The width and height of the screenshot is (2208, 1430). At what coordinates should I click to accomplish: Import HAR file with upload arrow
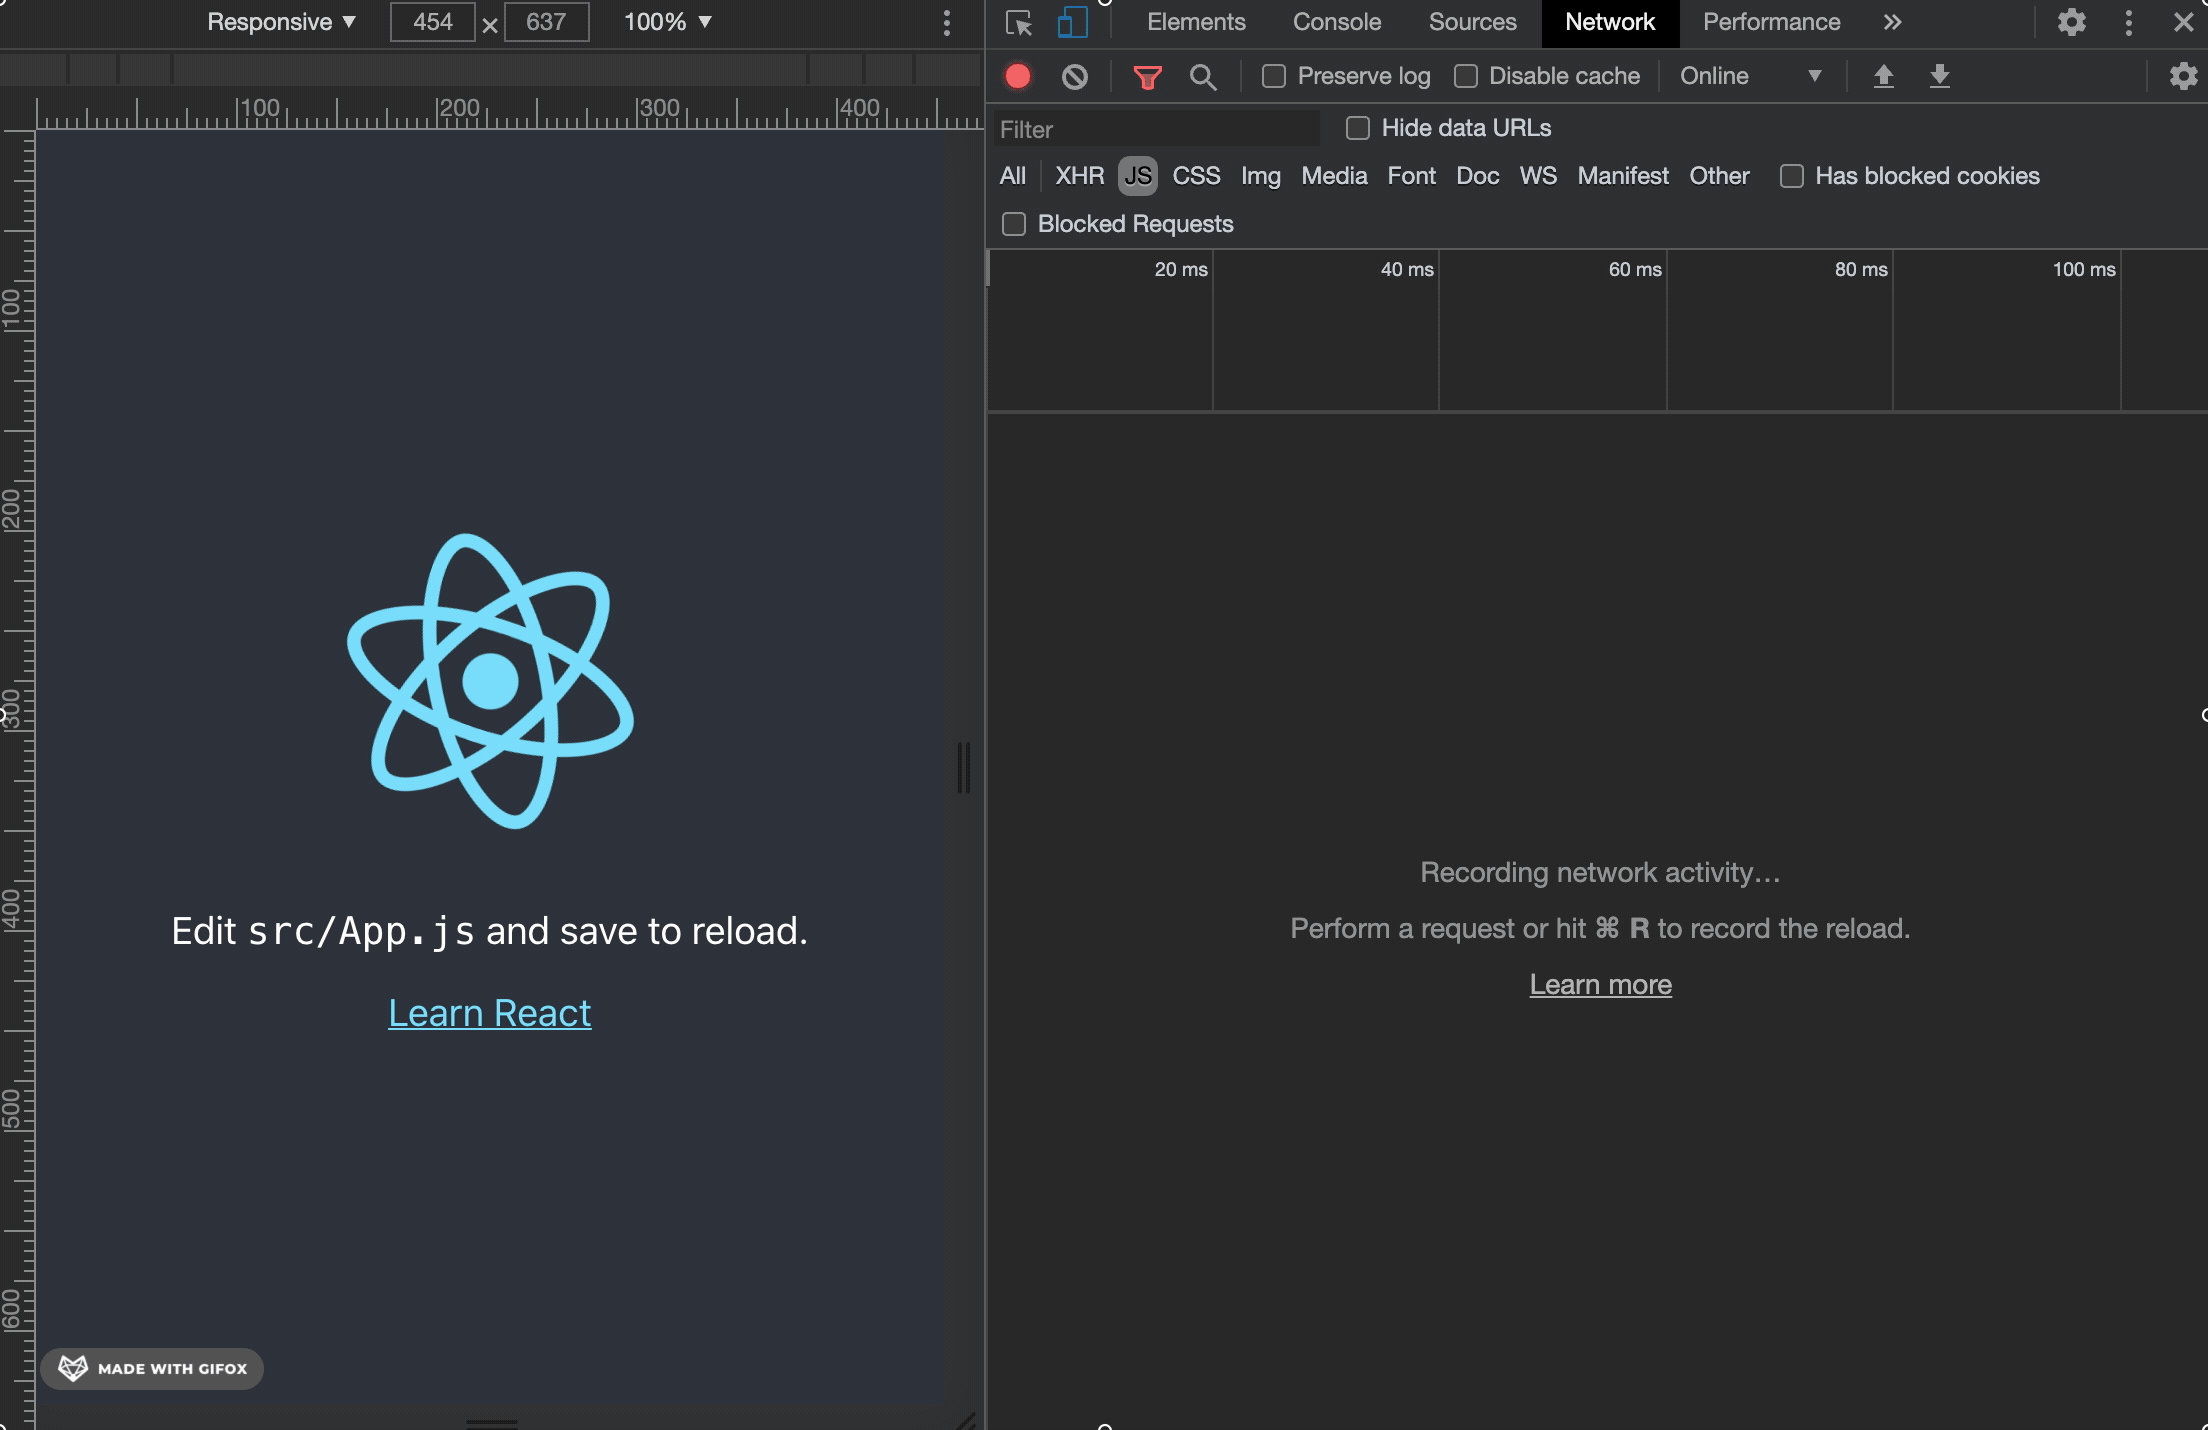(1883, 76)
